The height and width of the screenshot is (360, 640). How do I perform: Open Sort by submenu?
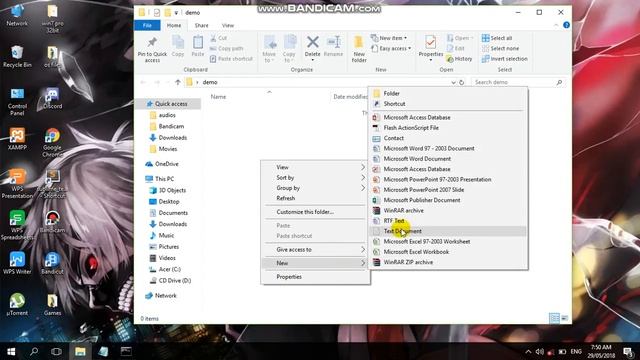point(315,178)
